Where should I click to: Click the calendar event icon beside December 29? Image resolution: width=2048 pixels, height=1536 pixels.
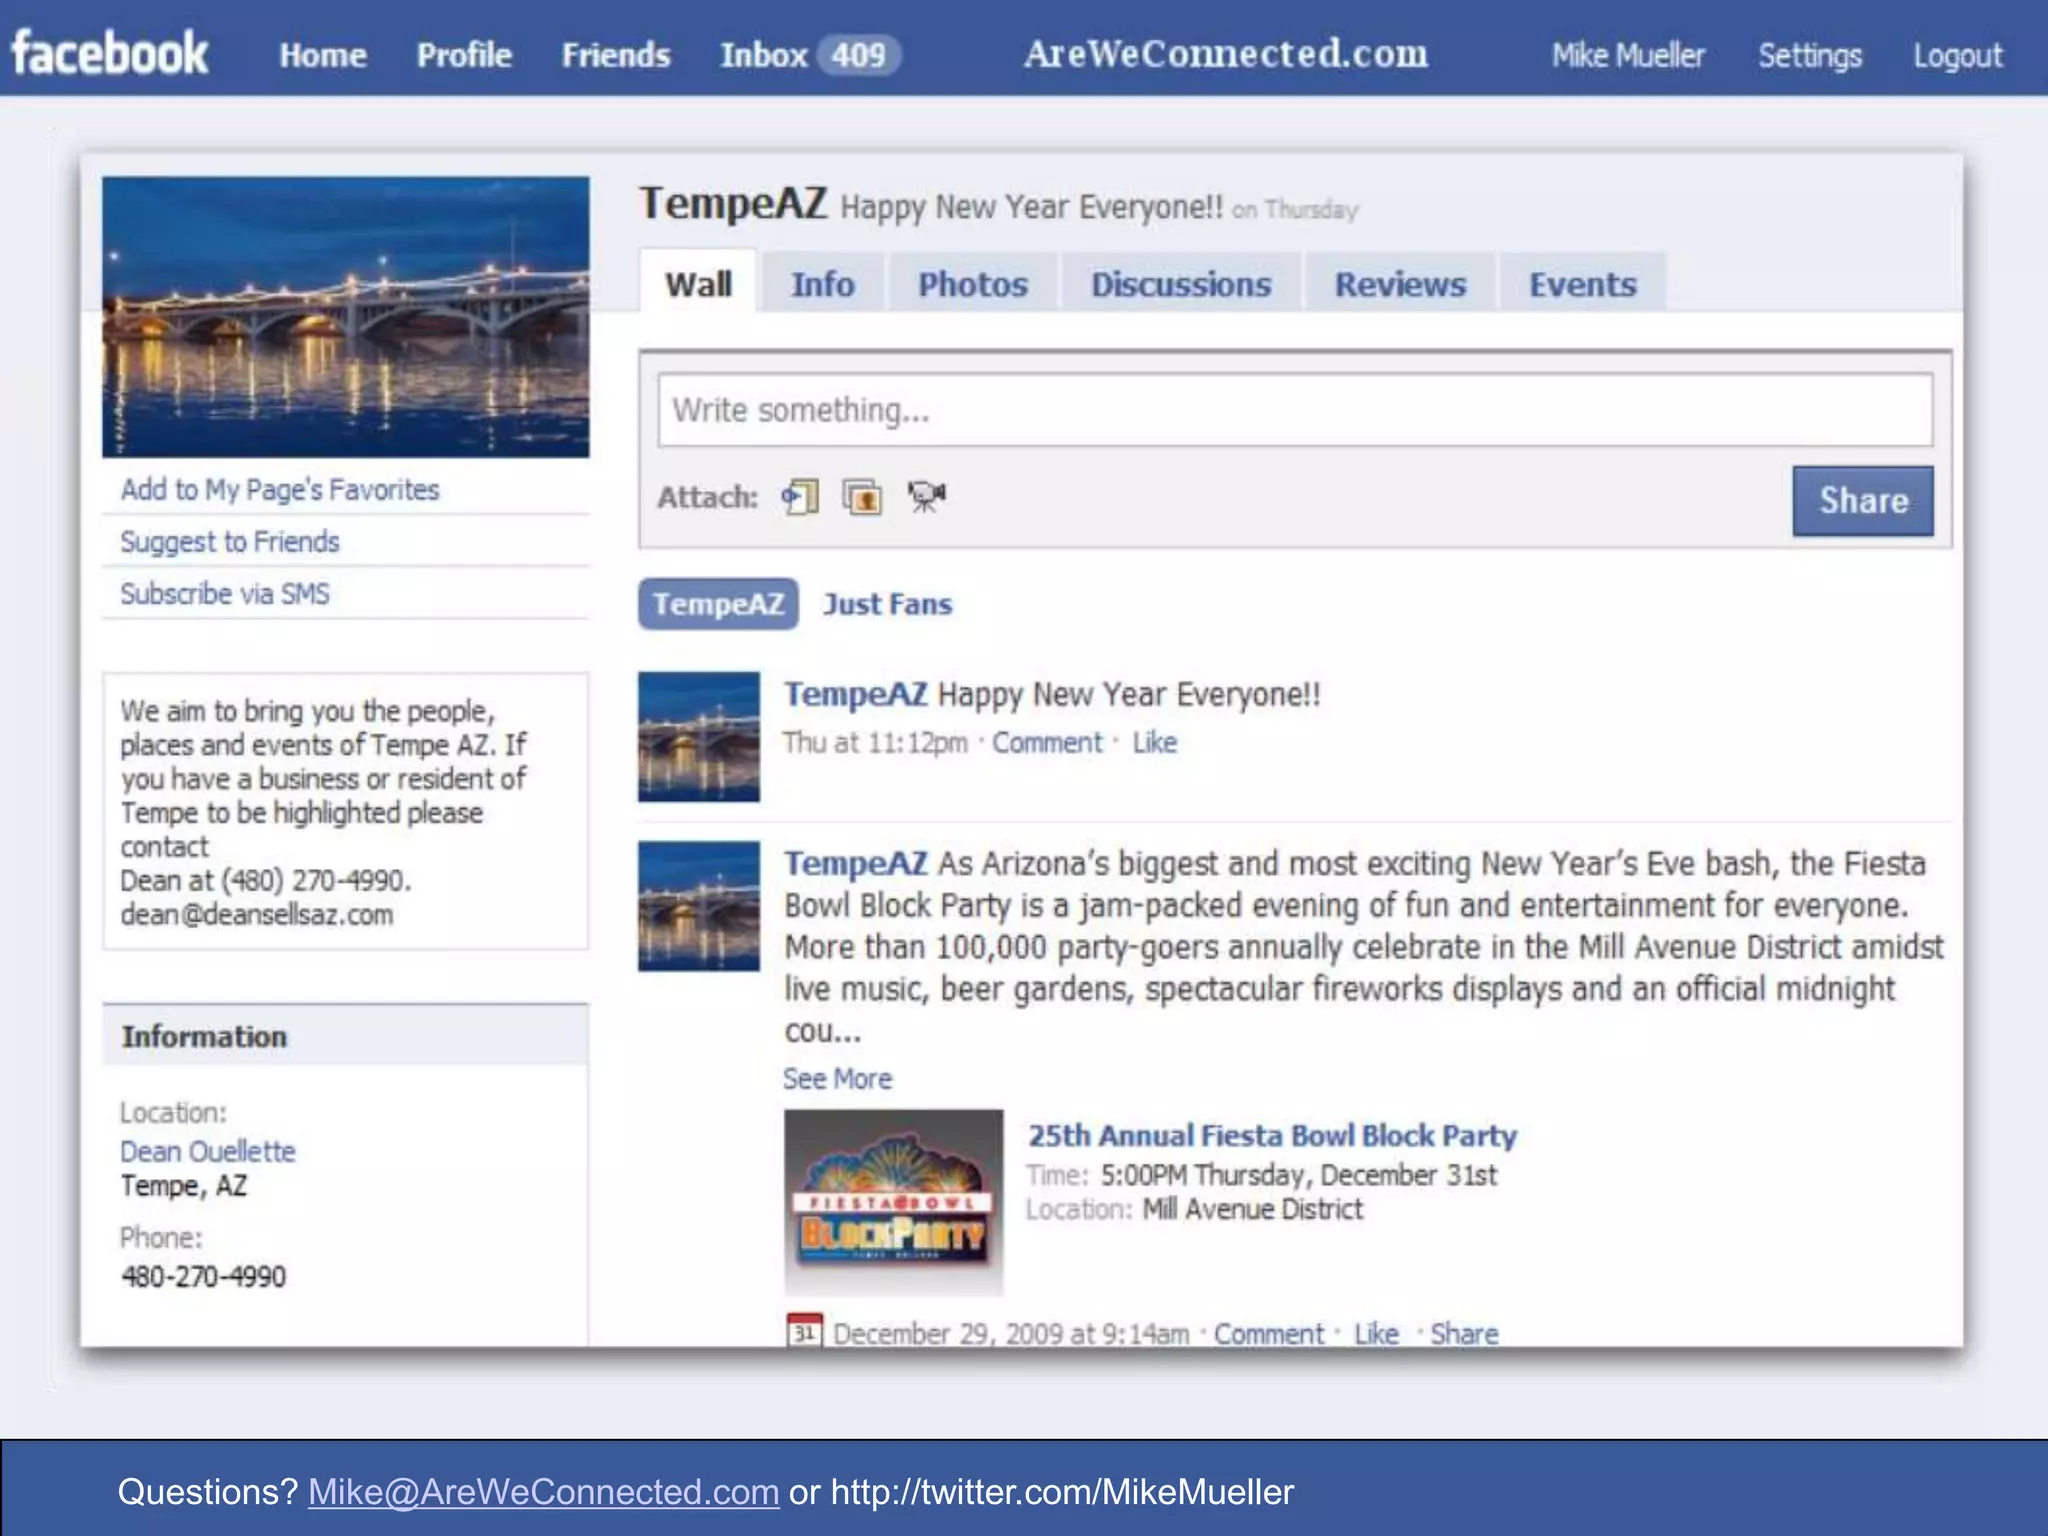804,1332
